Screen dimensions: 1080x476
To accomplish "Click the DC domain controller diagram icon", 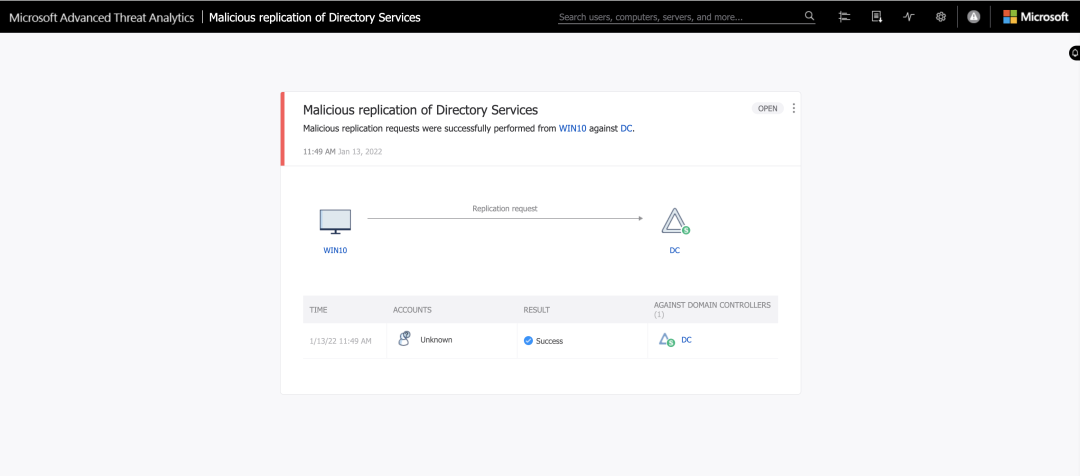I will tap(675, 221).
